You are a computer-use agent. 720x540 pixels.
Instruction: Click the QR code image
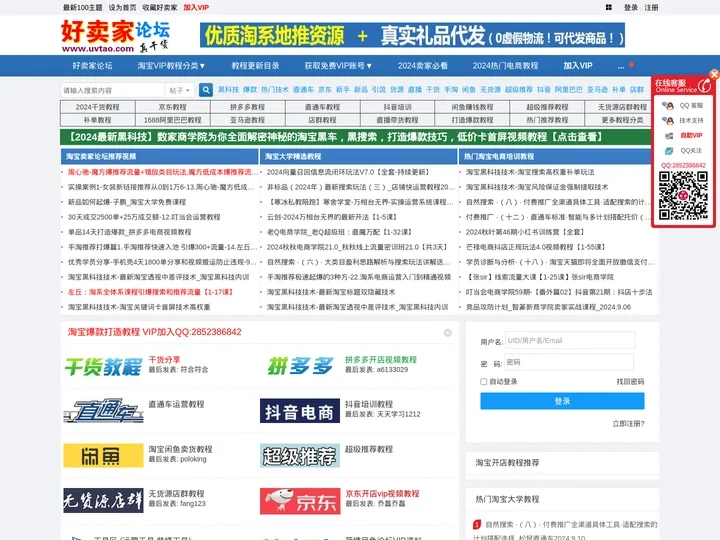click(x=683, y=195)
